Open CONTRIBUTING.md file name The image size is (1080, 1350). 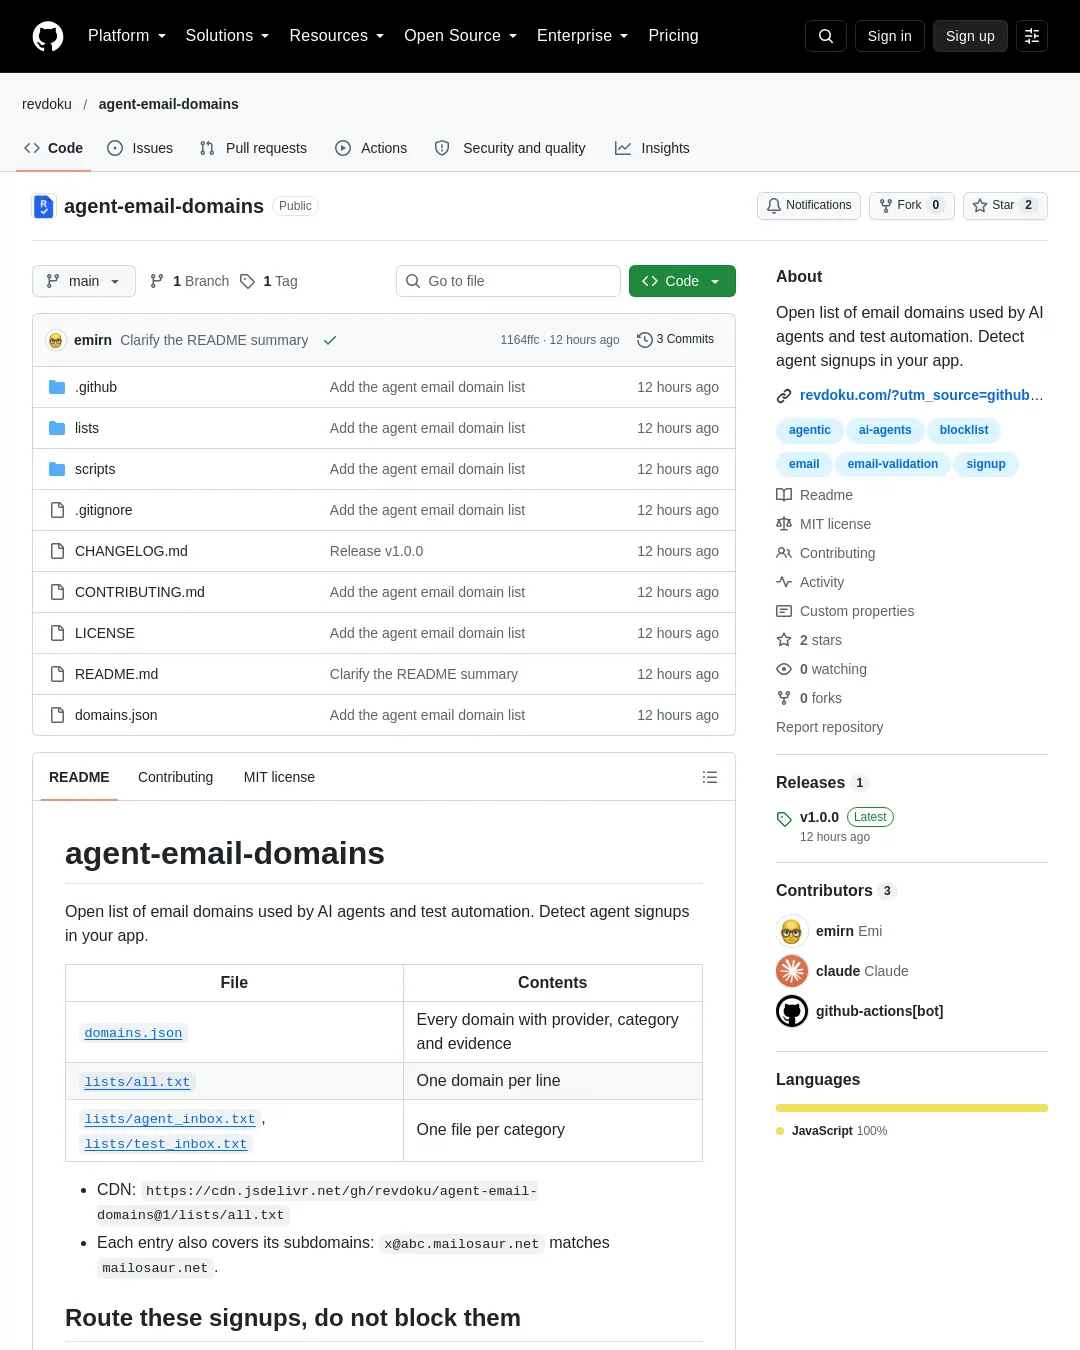click(140, 592)
